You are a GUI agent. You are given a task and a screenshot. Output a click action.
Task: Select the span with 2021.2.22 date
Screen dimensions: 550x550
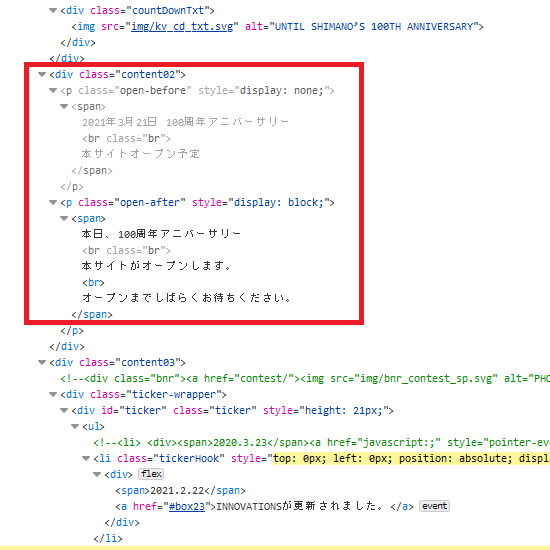pyautogui.click(x=180, y=490)
